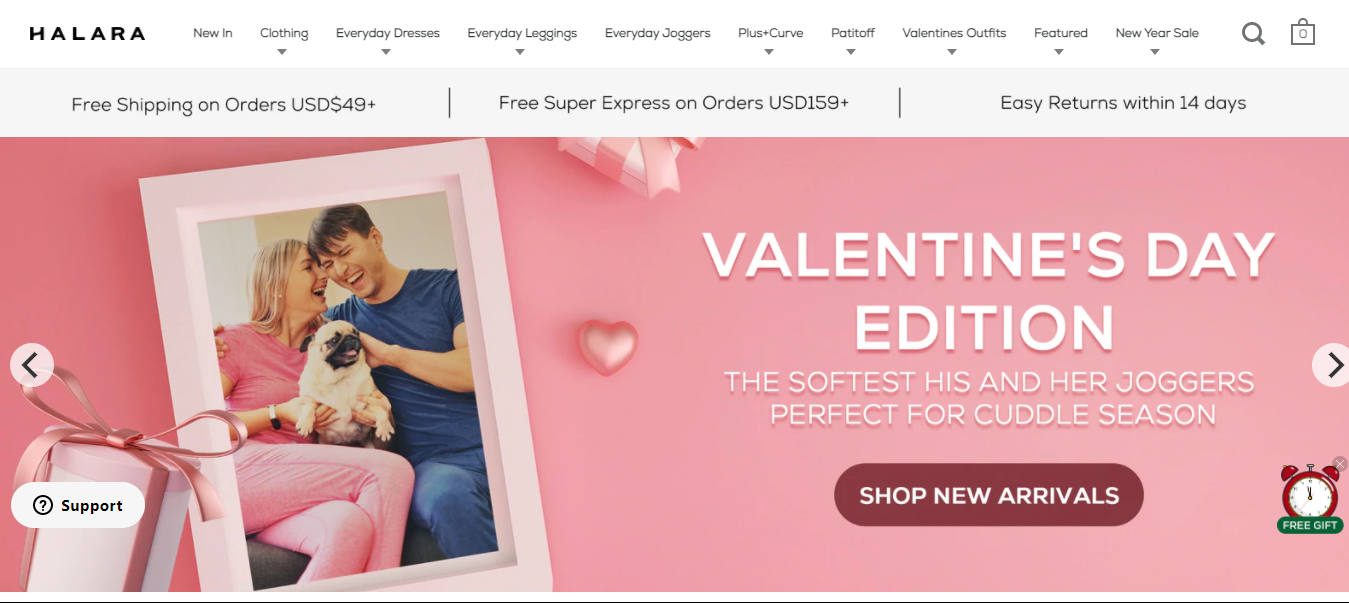Open the Patitoff menu item
This screenshot has width=1349, height=603.
[x=853, y=33]
